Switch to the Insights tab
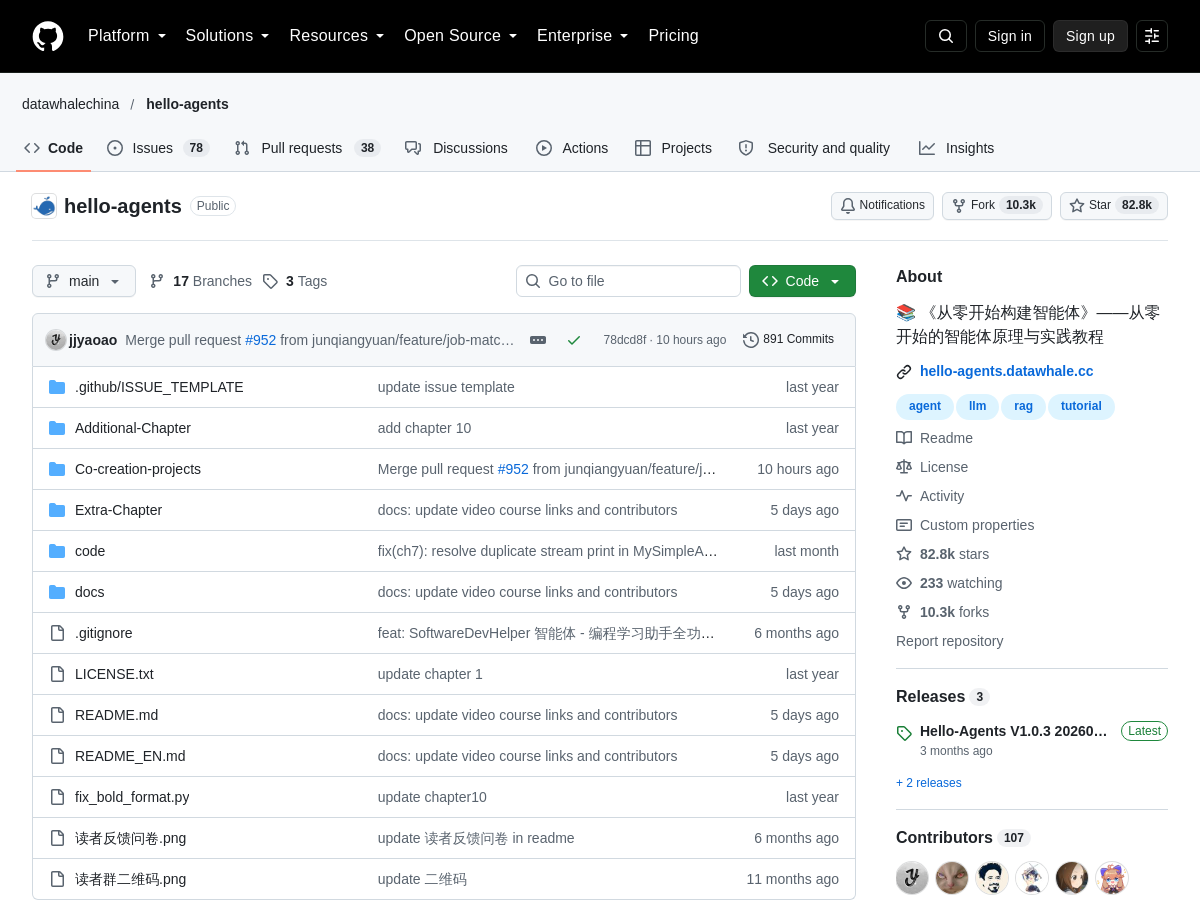Screen dimensions: 1200x900 956,148
